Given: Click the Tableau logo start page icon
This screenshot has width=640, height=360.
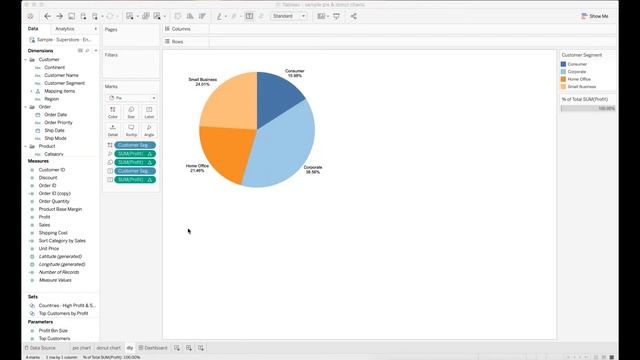Looking at the screenshot, I should 30,16.
